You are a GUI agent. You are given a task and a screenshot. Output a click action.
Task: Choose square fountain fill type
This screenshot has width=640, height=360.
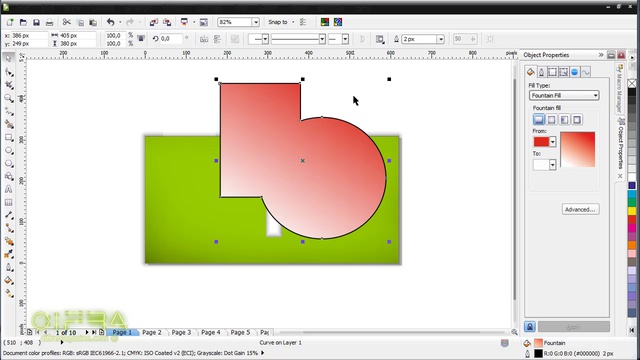[x=577, y=120]
